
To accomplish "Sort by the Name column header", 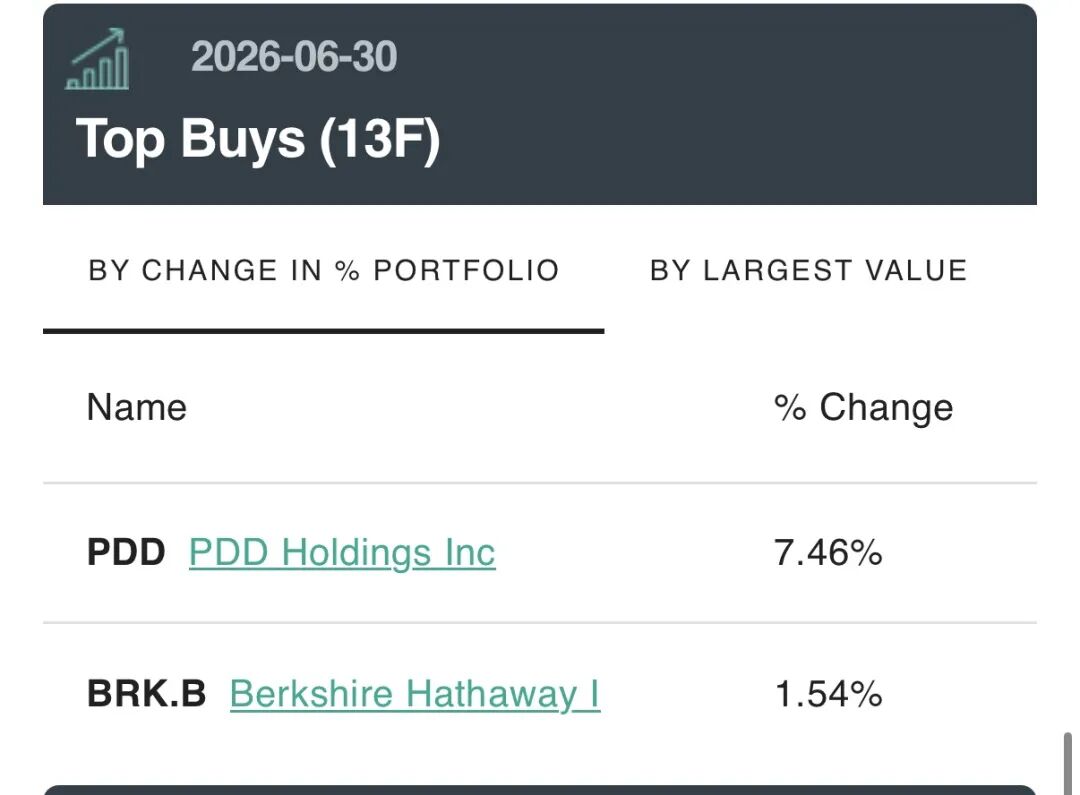I will click(137, 407).
